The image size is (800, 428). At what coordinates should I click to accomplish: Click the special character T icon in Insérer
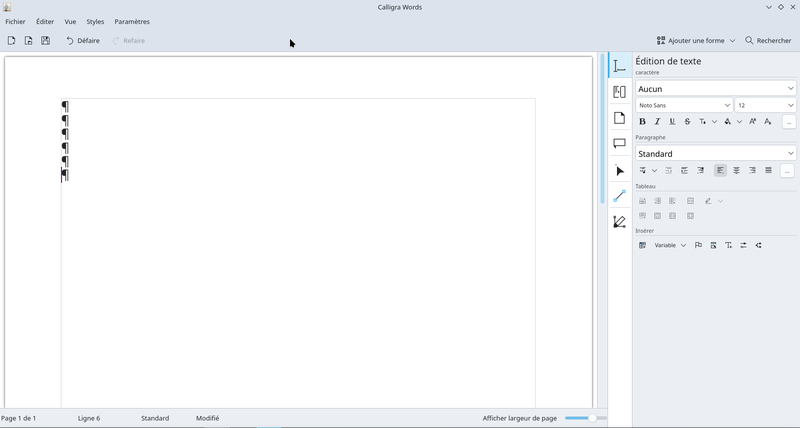coord(729,245)
